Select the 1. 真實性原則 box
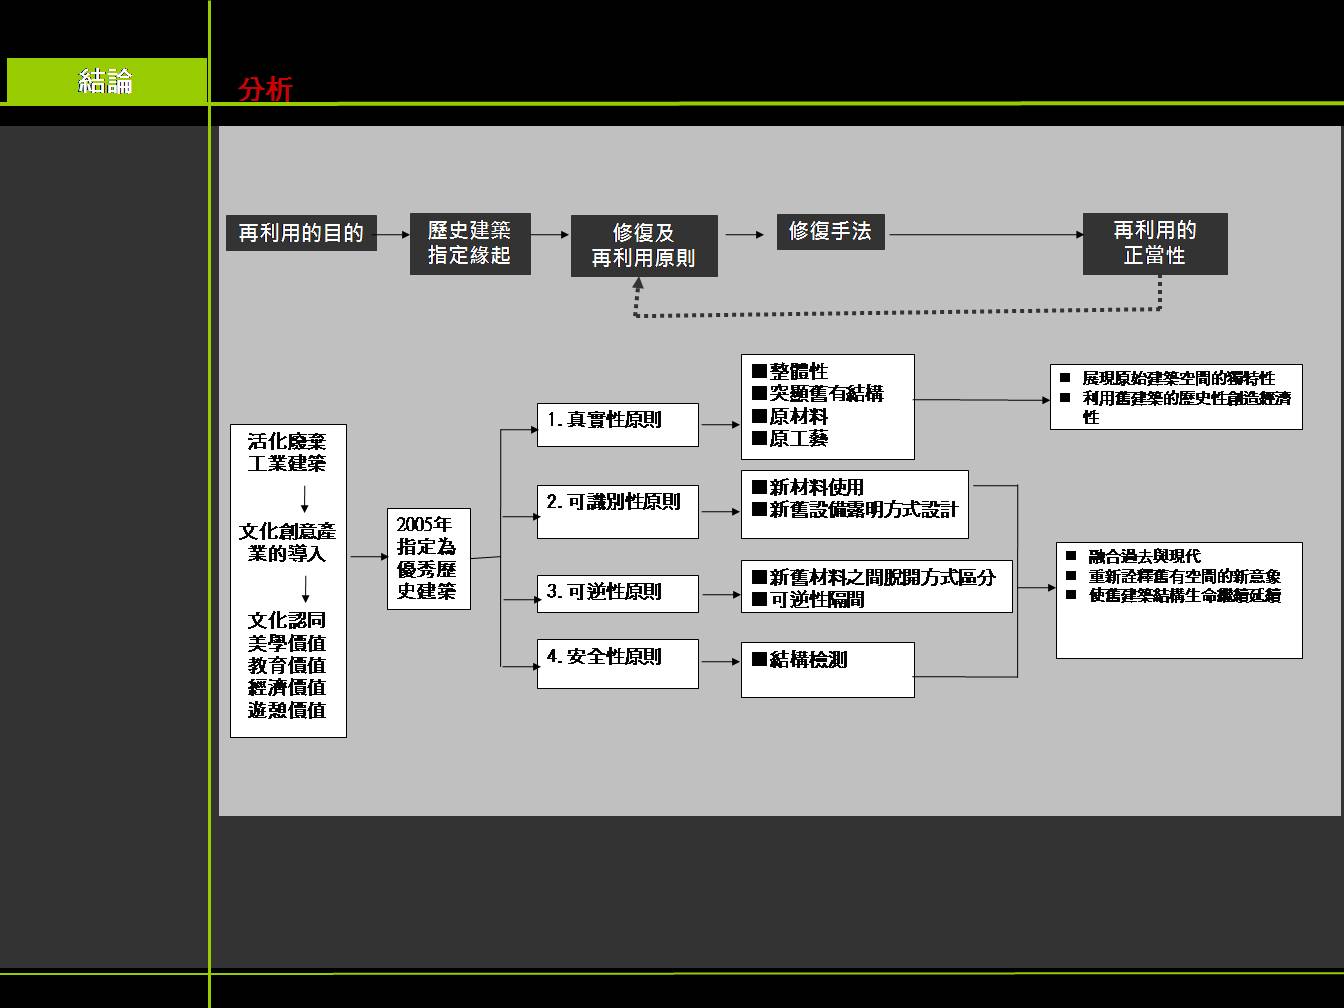This screenshot has height=1008, width=1344. (617, 424)
